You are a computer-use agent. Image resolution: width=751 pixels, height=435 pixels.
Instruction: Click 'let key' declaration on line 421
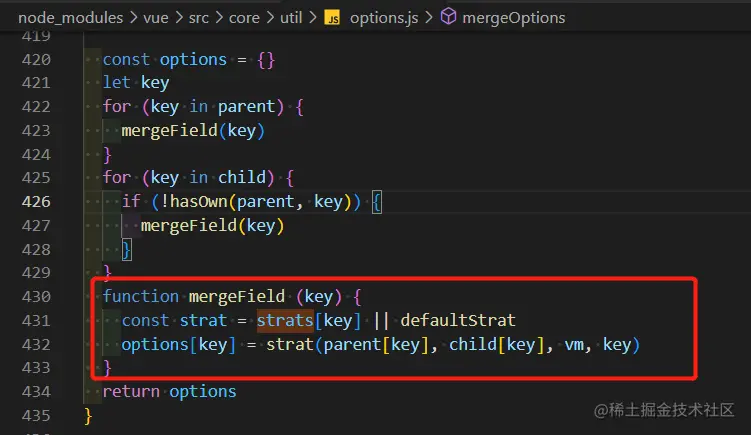pos(135,83)
